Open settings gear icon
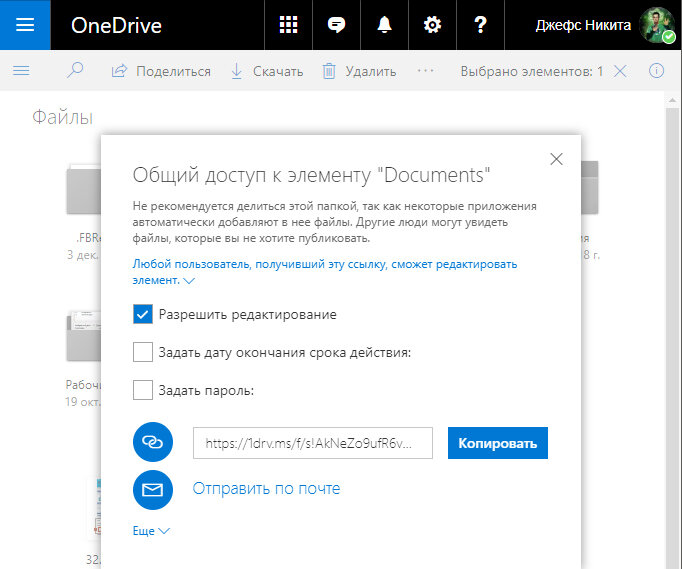The image size is (682, 569). [432, 25]
